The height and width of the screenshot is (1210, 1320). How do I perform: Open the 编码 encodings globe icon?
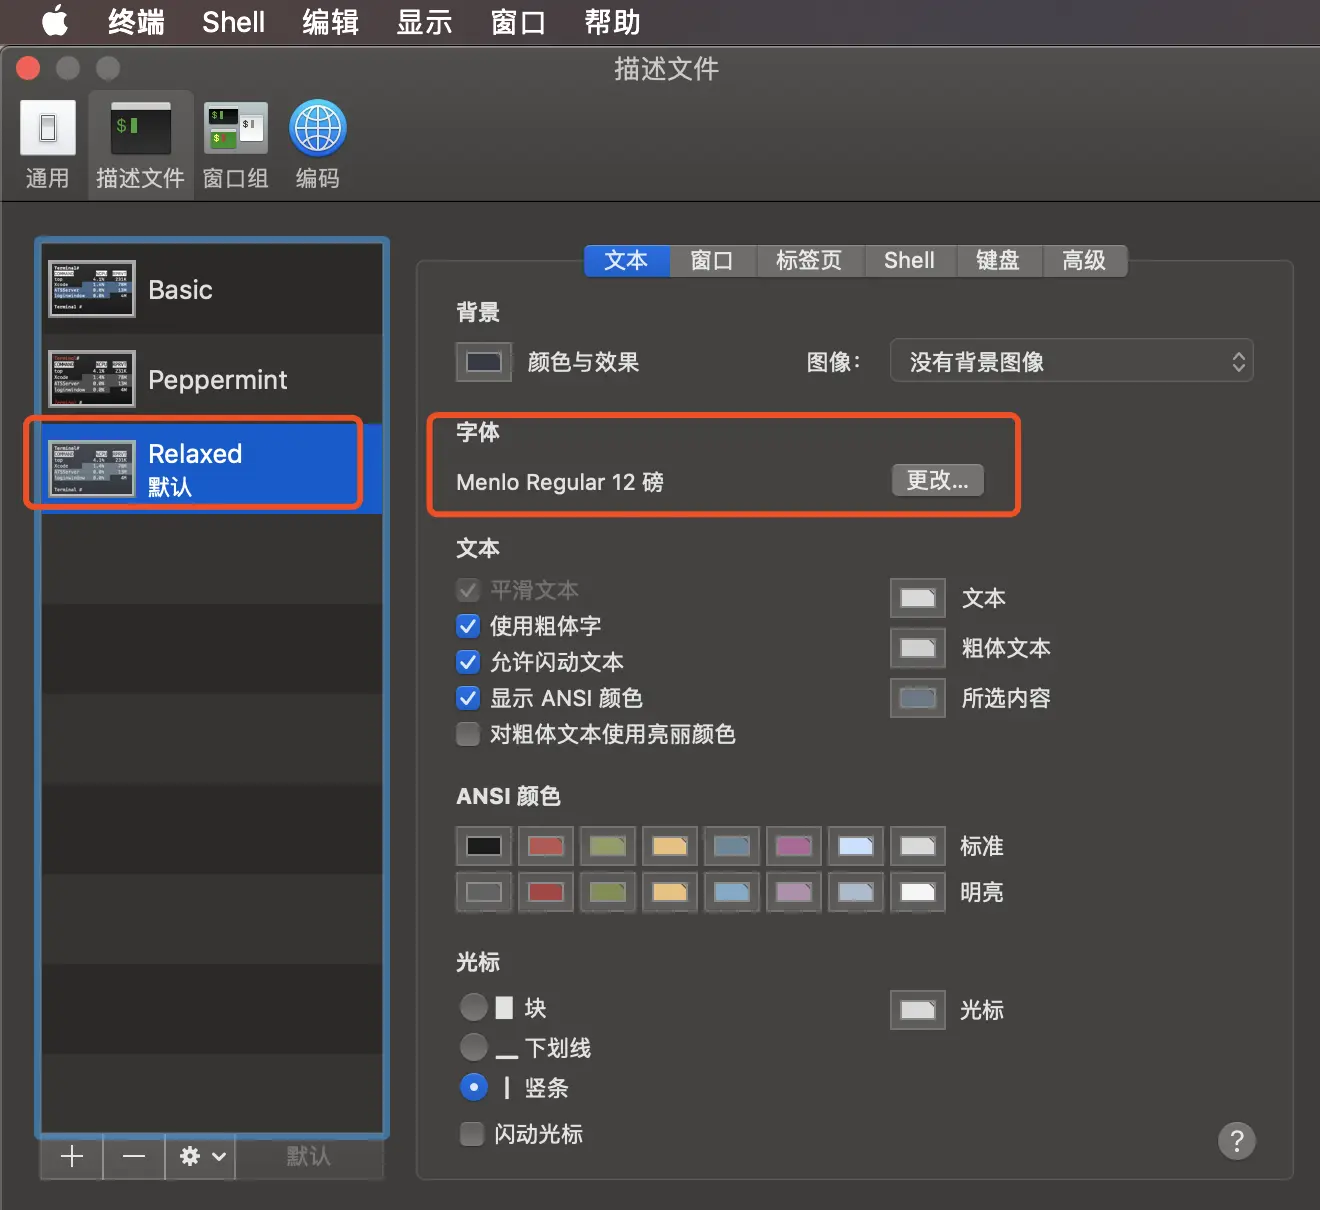(x=318, y=145)
